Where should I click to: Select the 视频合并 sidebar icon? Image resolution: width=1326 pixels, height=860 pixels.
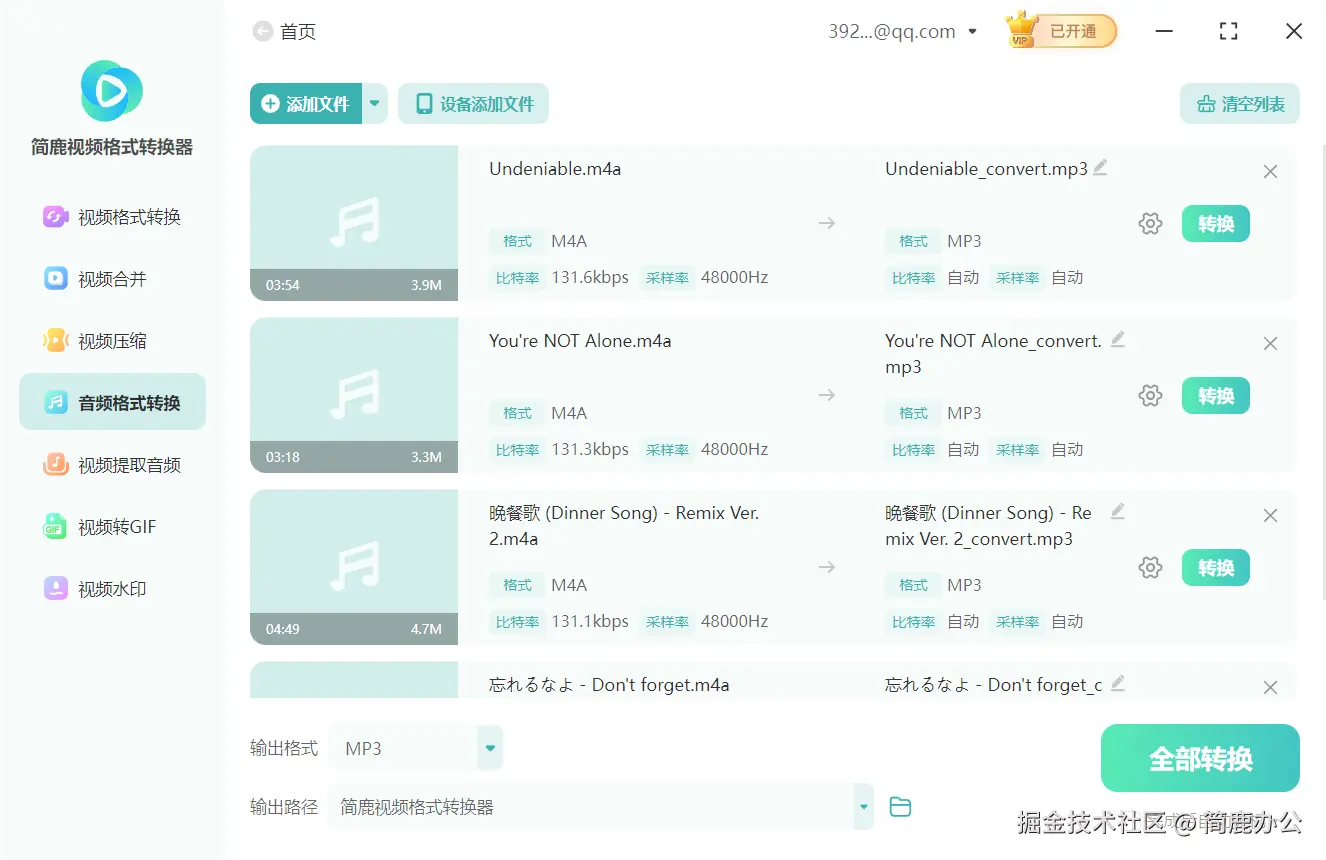click(111, 278)
